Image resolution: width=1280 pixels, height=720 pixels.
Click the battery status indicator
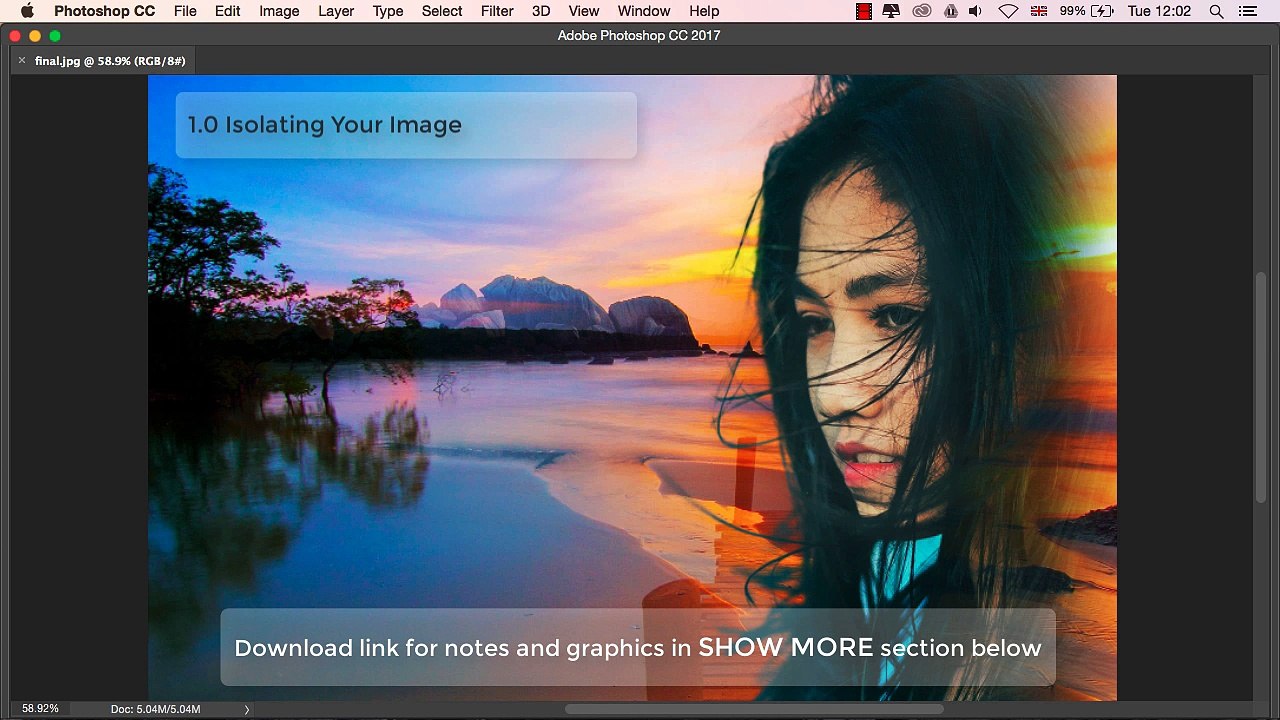(1087, 11)
